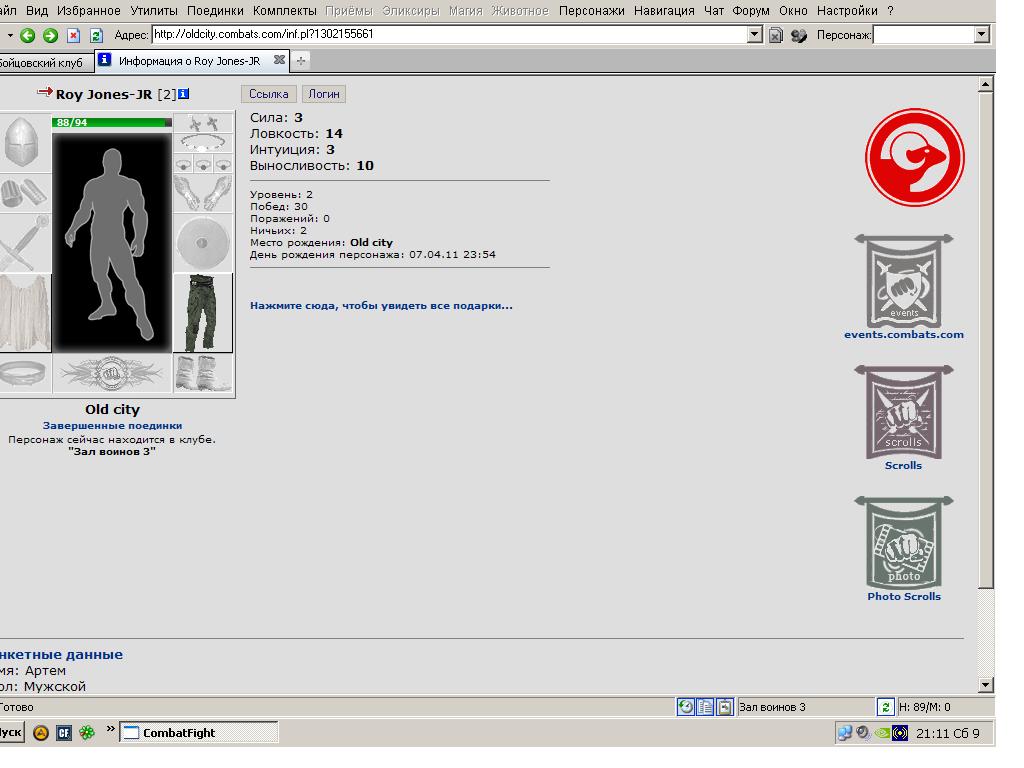Click into the Персонаж text field
1024x768 pixels.
(923, 35)
